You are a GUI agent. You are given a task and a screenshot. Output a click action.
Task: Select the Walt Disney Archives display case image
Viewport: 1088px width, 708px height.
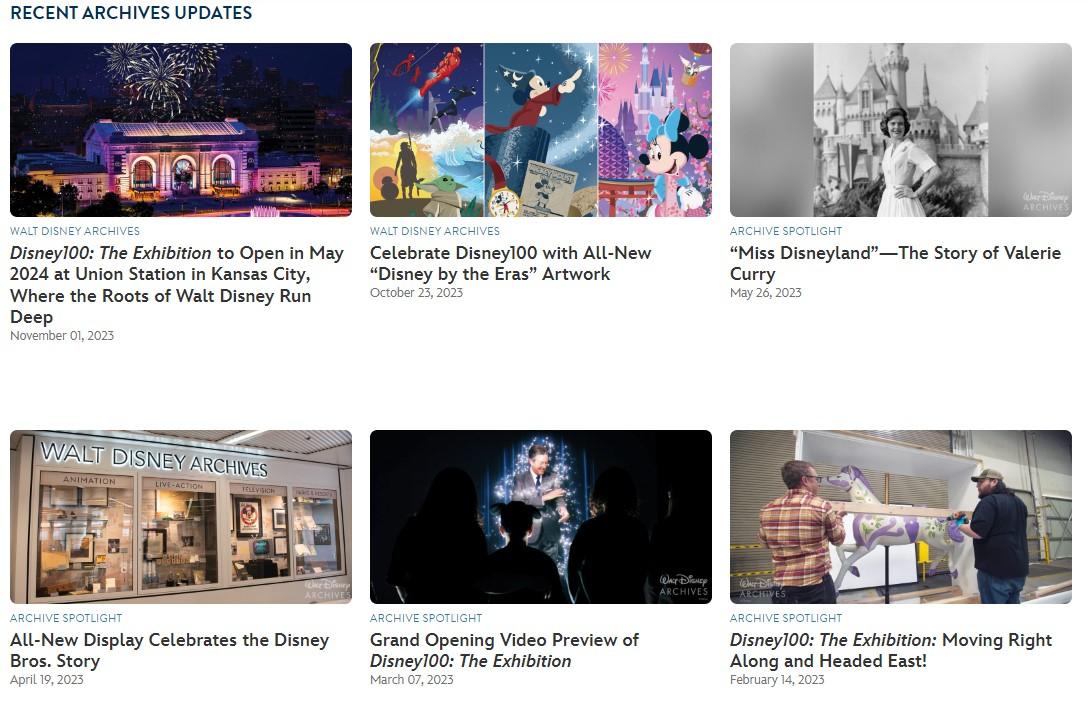click(181, 517)
